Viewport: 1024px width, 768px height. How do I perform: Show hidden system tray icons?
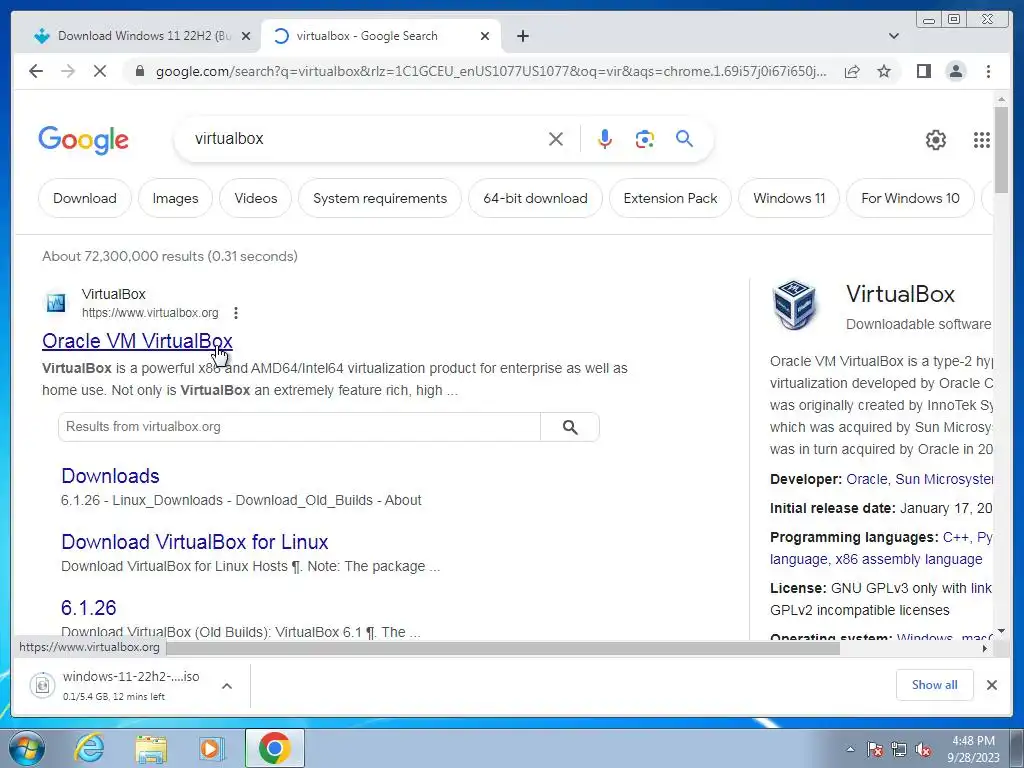(x=850, y=750)
